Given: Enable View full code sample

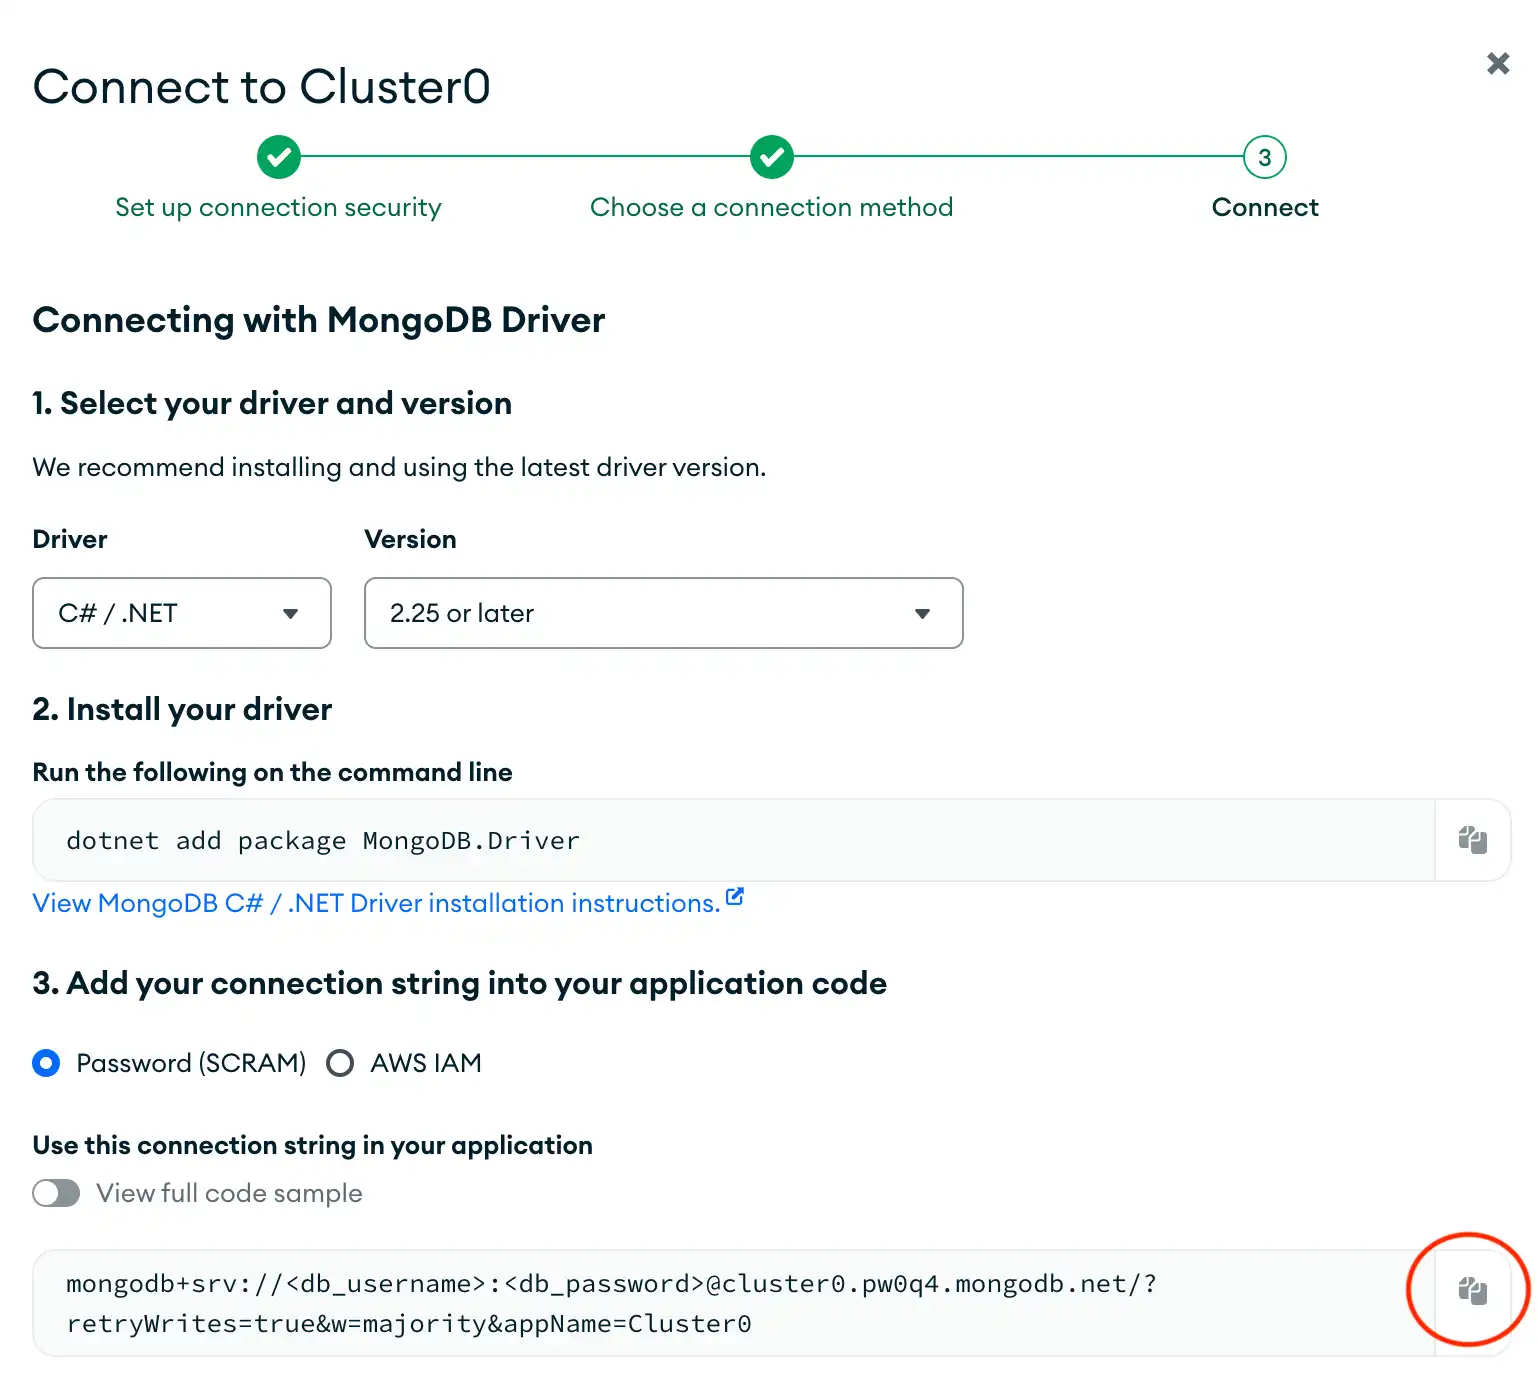Looking at the screenshot, I should [x=56, y=1193].
